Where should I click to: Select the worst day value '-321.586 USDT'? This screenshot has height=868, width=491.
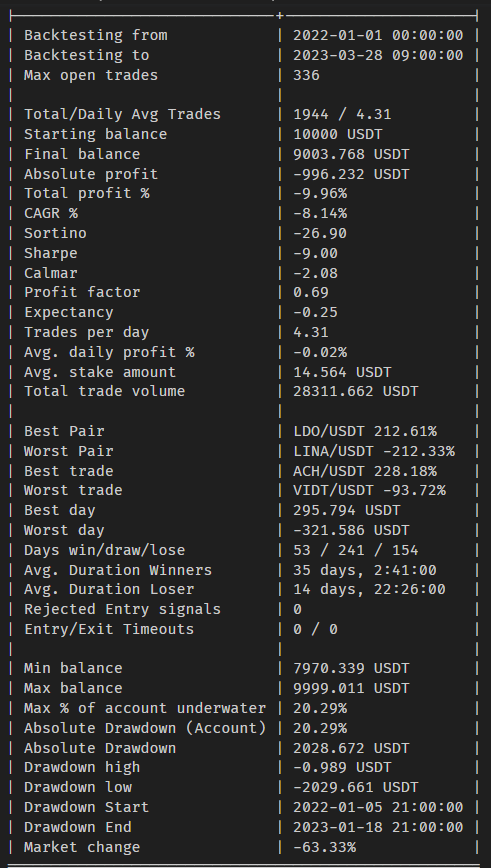[351, 530]
